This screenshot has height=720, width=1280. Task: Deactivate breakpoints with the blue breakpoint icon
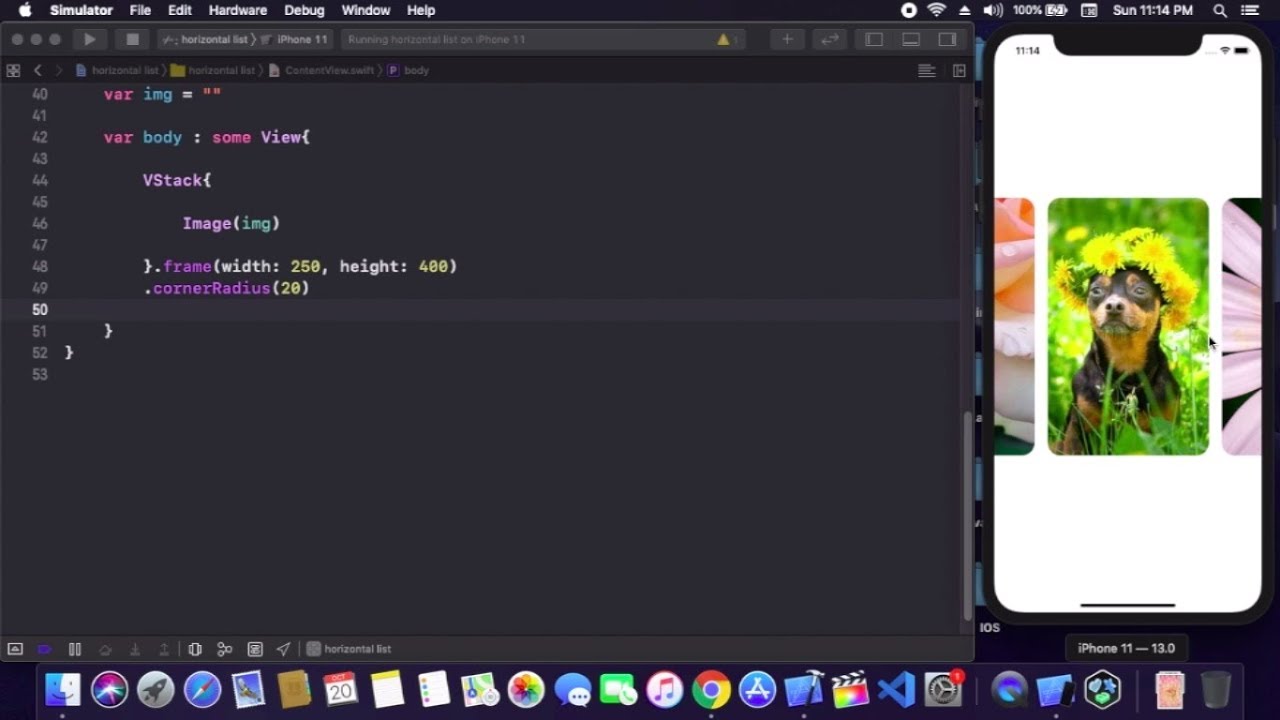(44, 649)
